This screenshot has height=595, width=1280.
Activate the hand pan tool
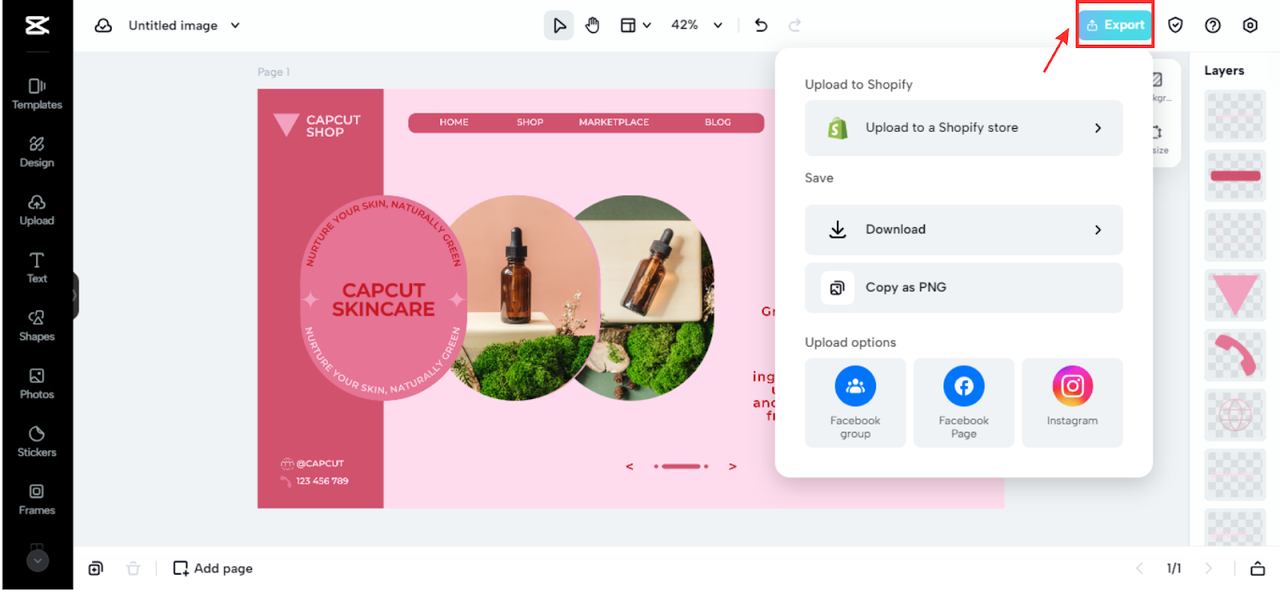tap(593, 25)
